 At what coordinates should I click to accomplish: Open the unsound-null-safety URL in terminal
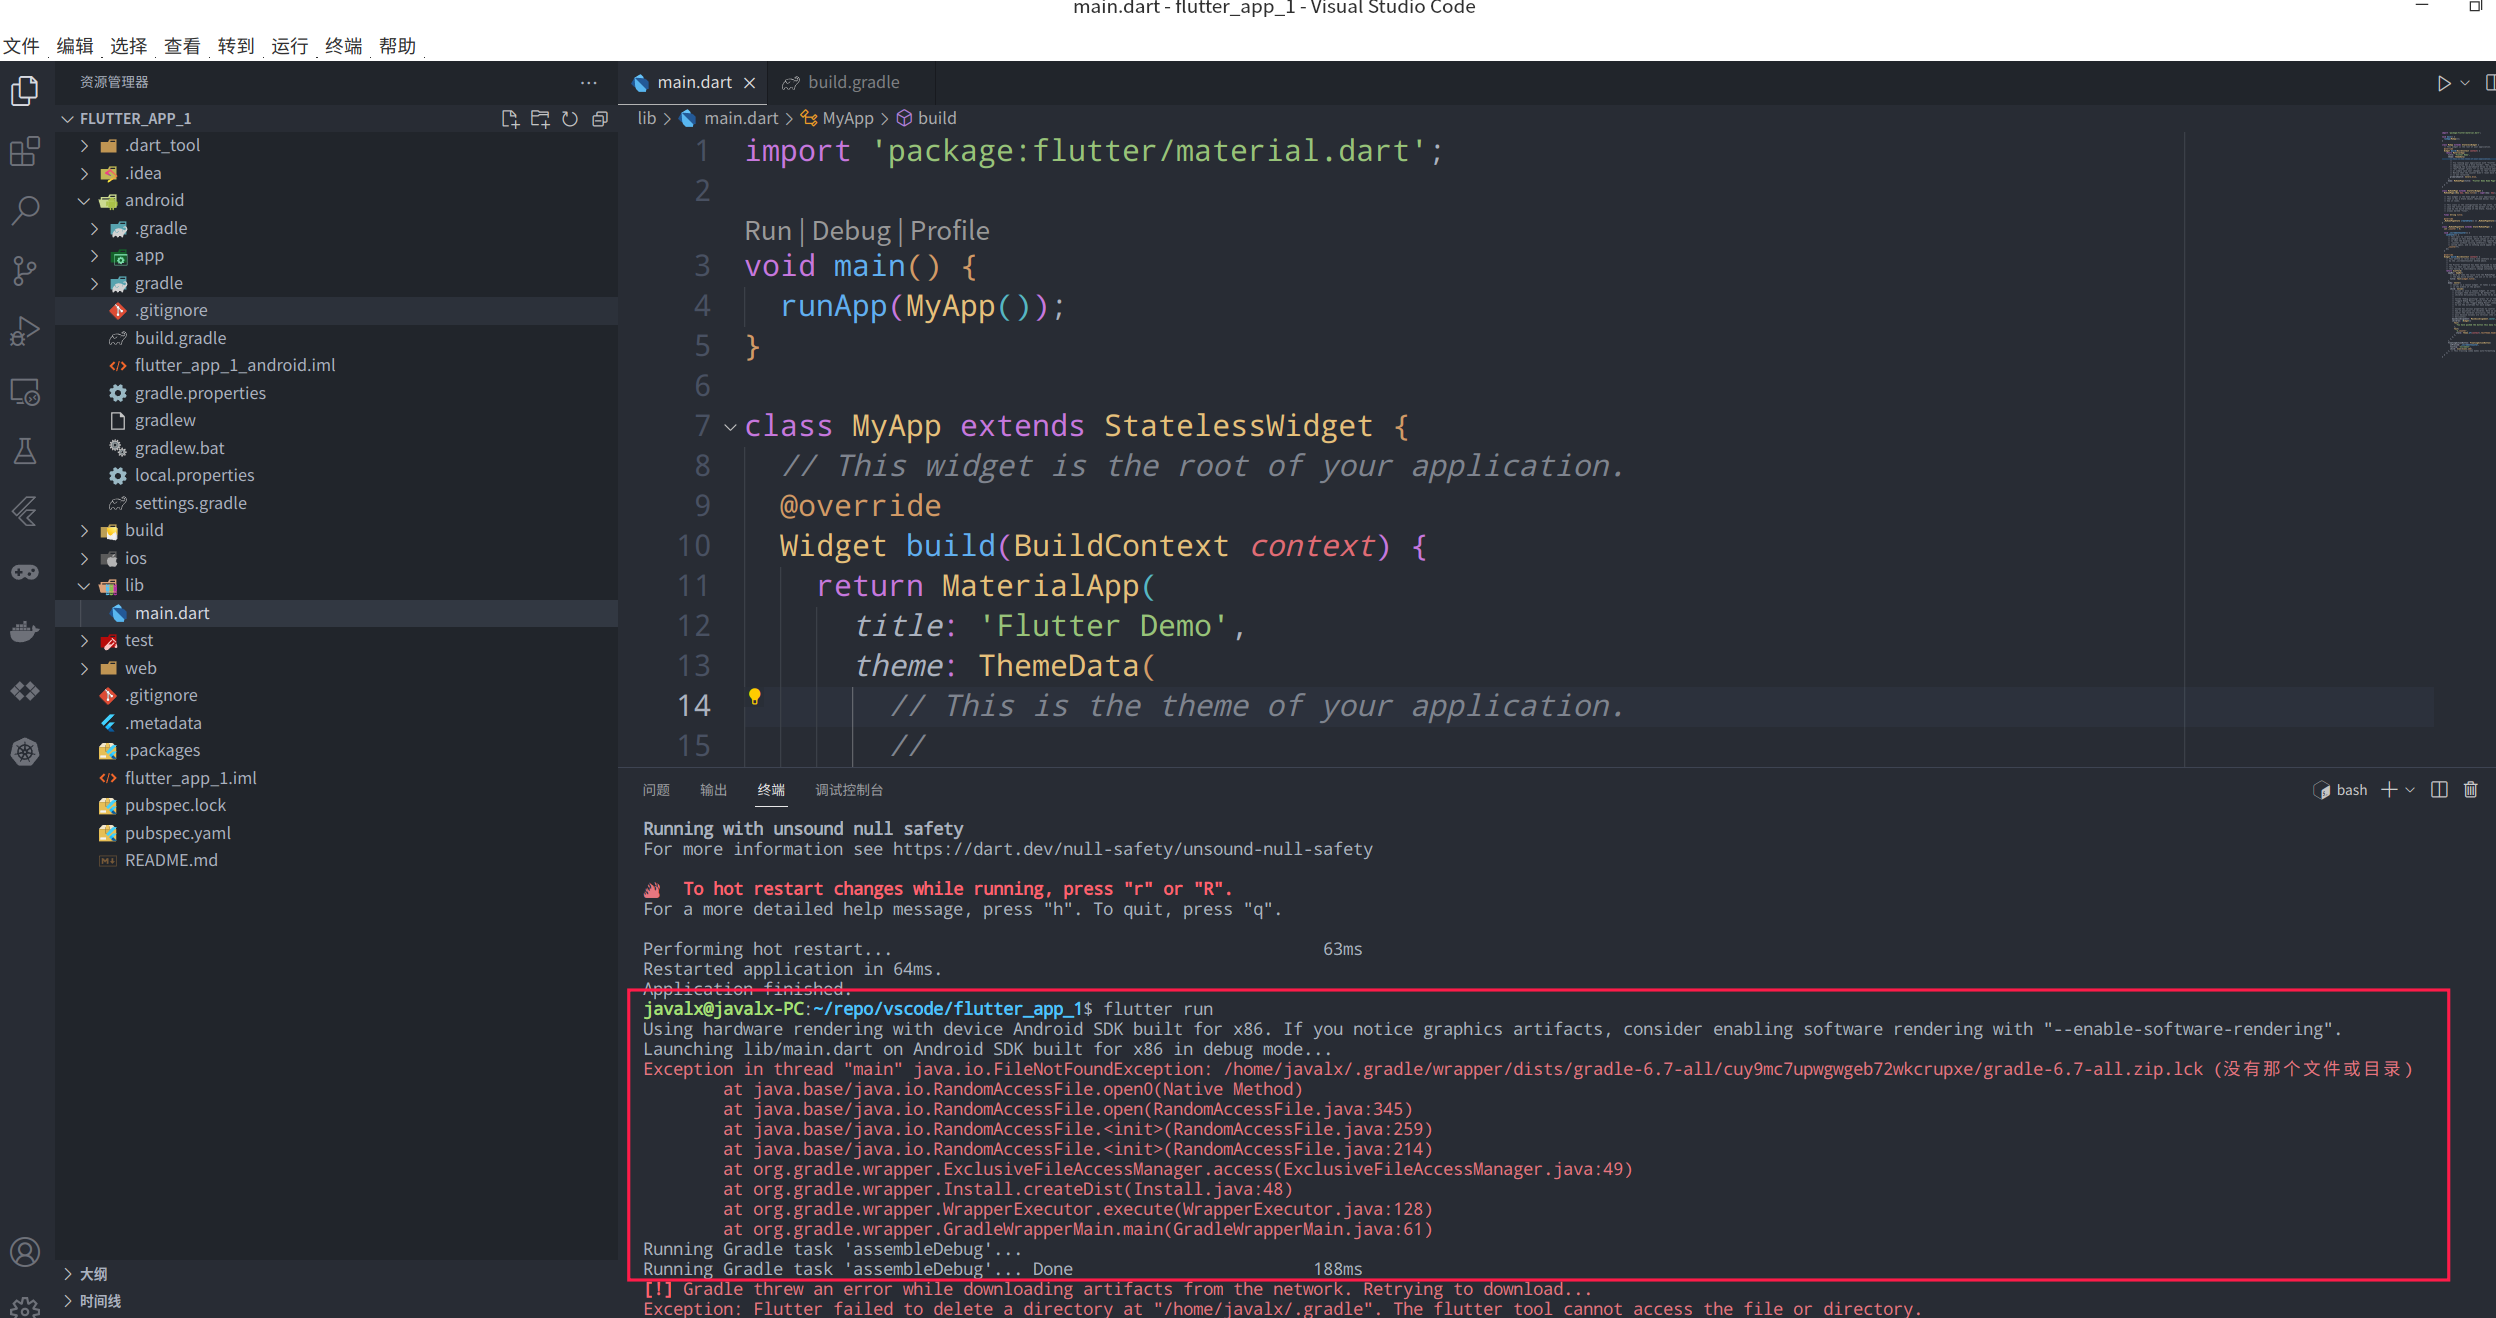1133,849
